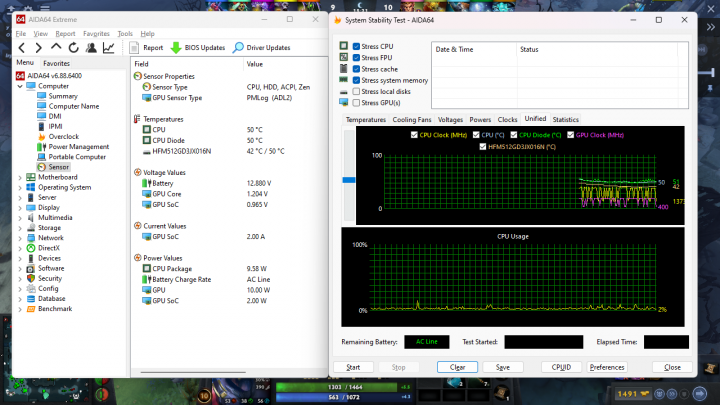Open the Report menu
720x405 pixels.
(65, 34)
